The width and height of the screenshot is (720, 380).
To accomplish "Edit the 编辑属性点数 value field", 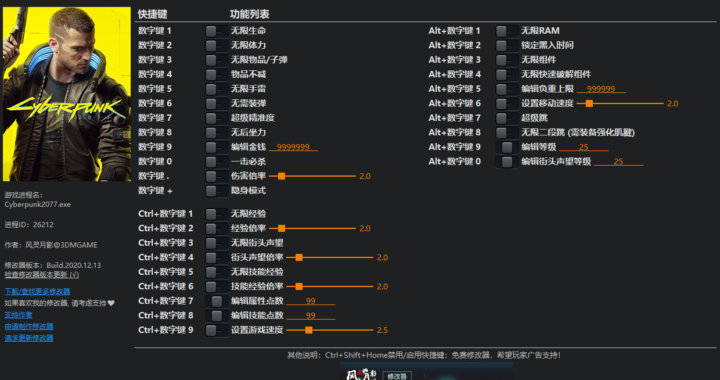I will pyautogui.click(x=311, y=301).
